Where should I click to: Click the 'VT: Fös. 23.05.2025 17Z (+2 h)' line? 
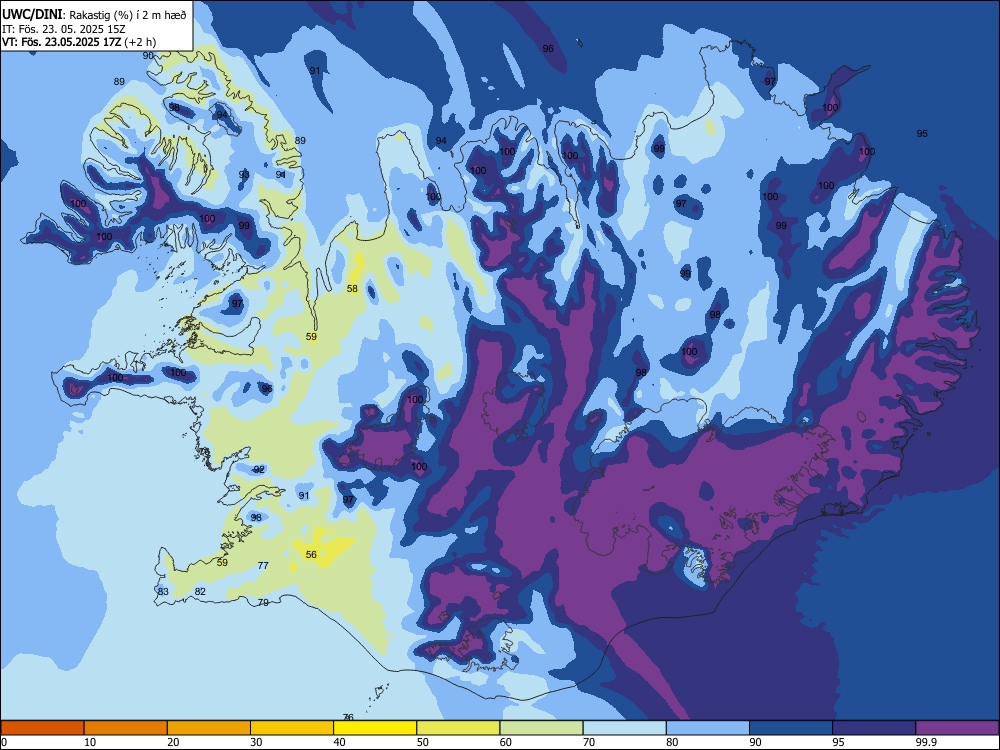pyautogui.click(x=79, y=42)
